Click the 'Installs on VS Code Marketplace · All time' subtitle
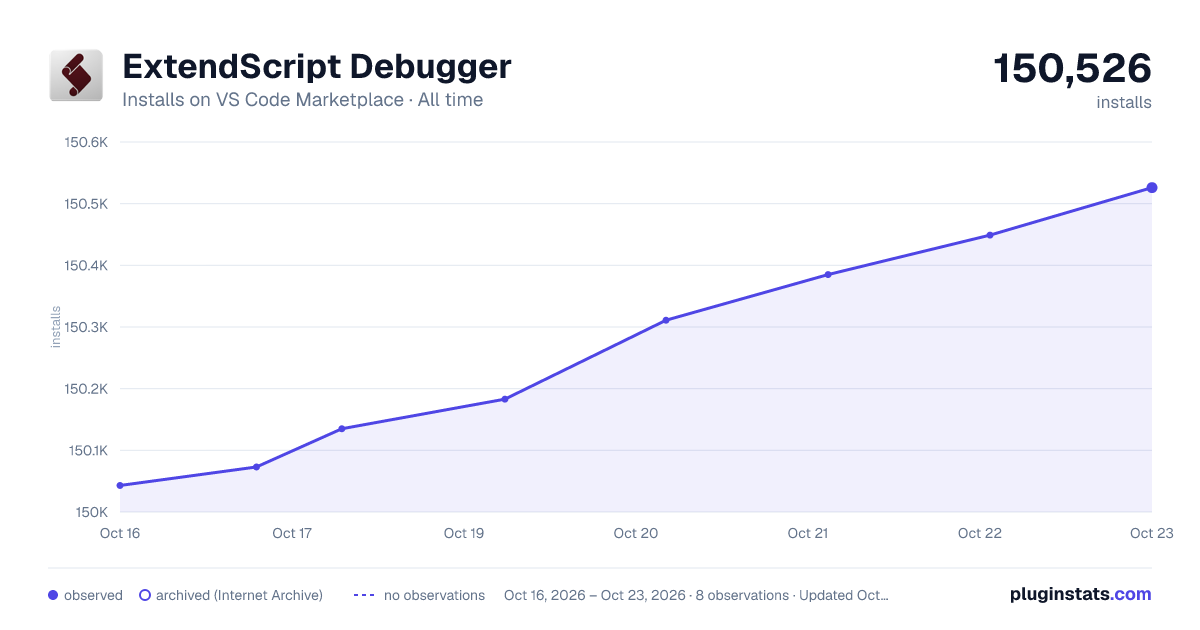The height and width of the screenshot is (630, 1200). (302, 100)
